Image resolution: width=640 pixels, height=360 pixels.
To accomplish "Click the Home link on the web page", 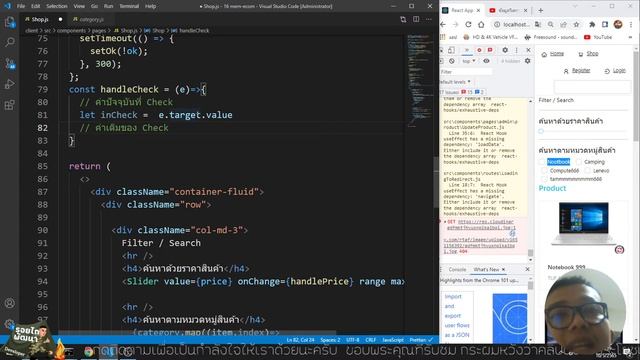I will coord(556,53).
